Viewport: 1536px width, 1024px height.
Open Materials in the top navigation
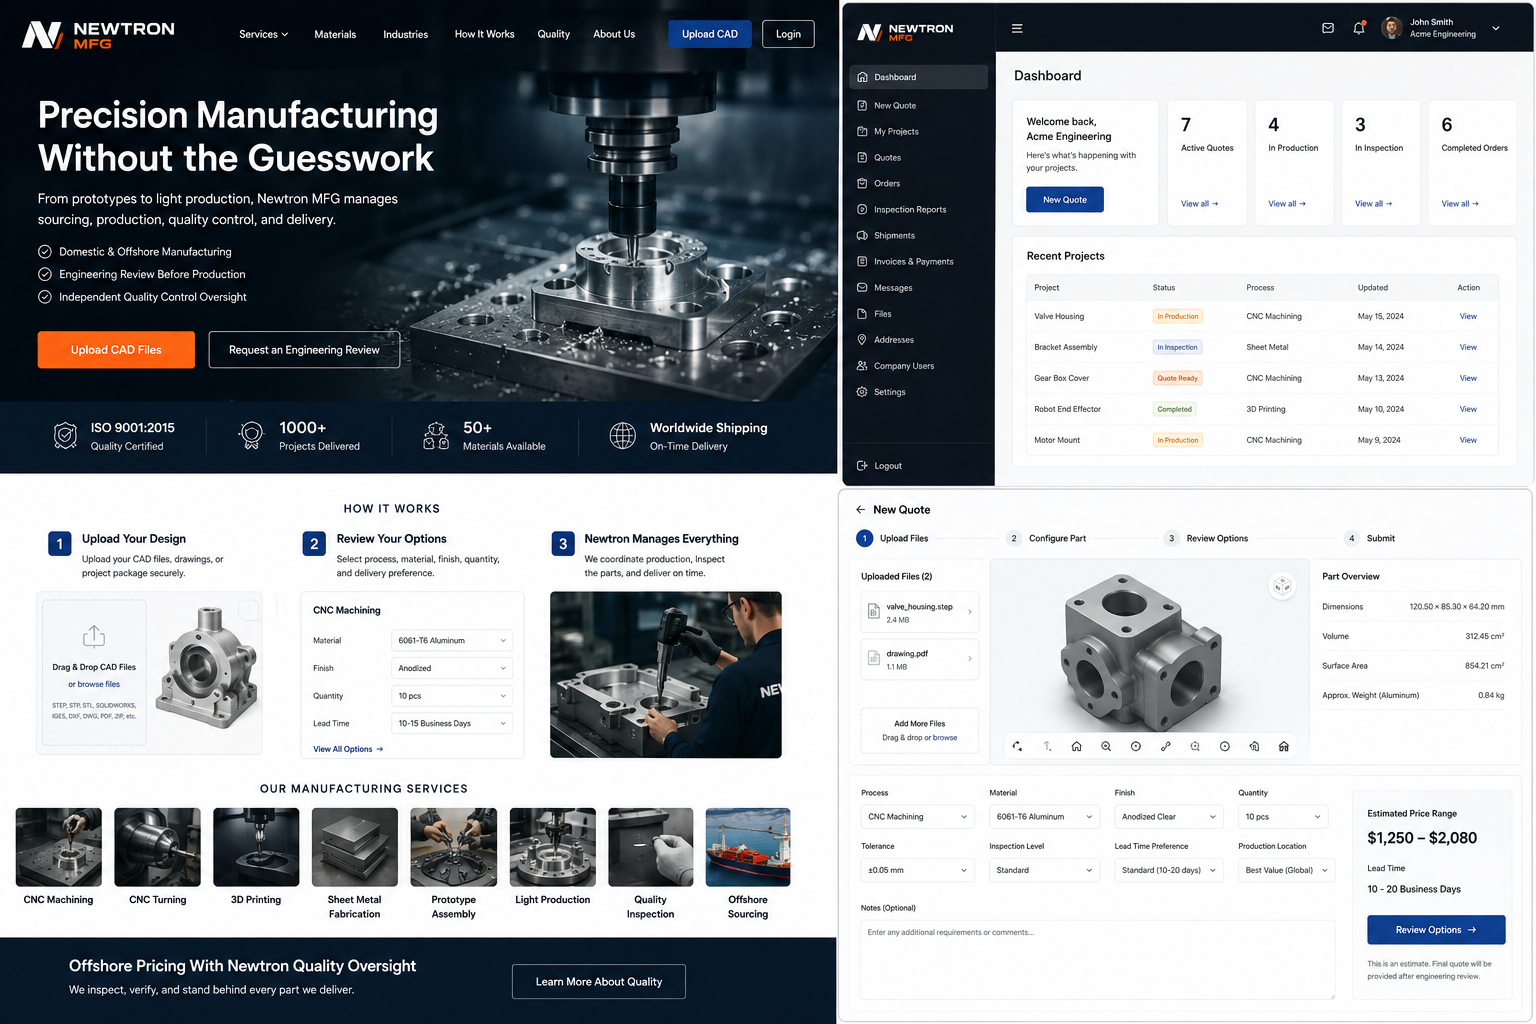tap(335, 34)
